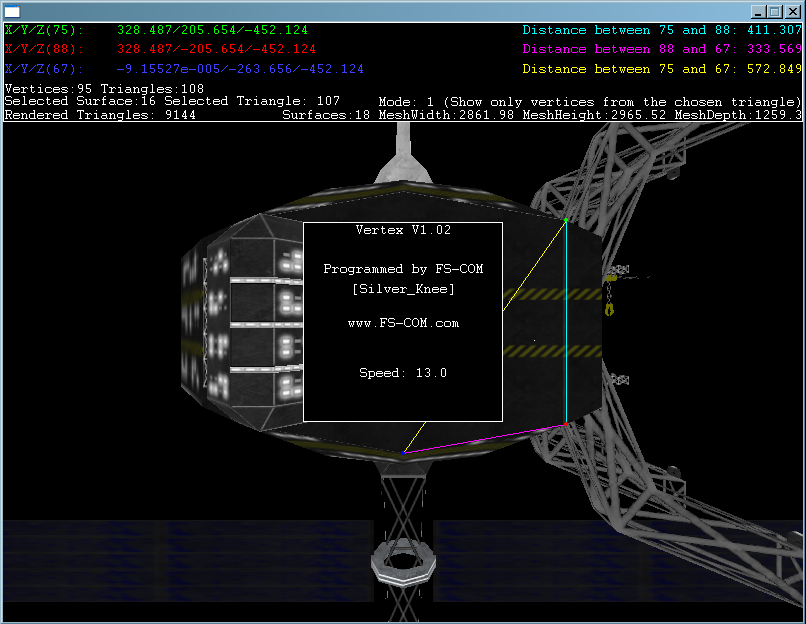
Task: Click the 'Selected Triangle: 107' text
Action: pos(252,101)
